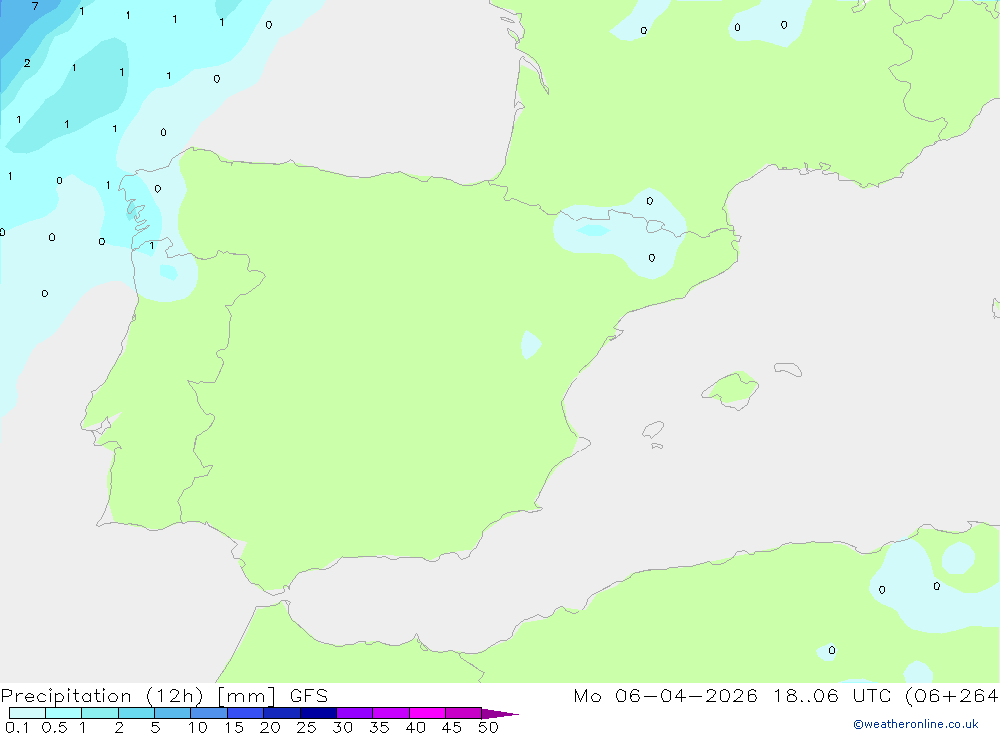
Task: Choose the 40–45 mm magenta legend swatch
Action: click(427, 713)
